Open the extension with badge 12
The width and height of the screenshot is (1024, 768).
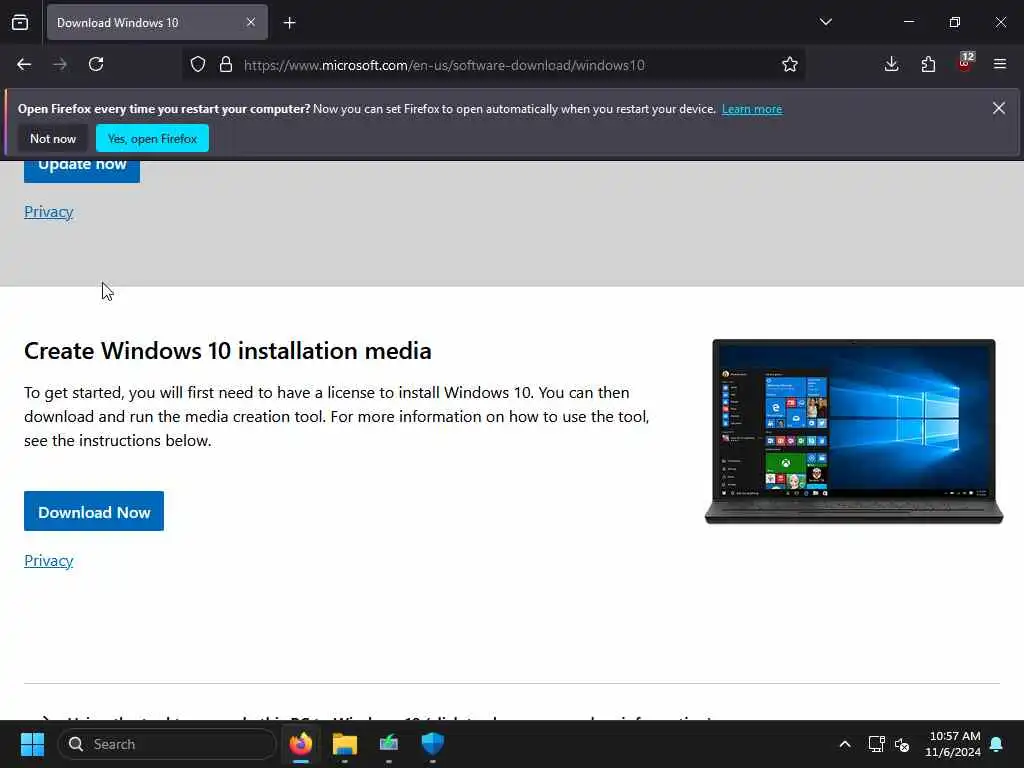click(x=965, y=63)
